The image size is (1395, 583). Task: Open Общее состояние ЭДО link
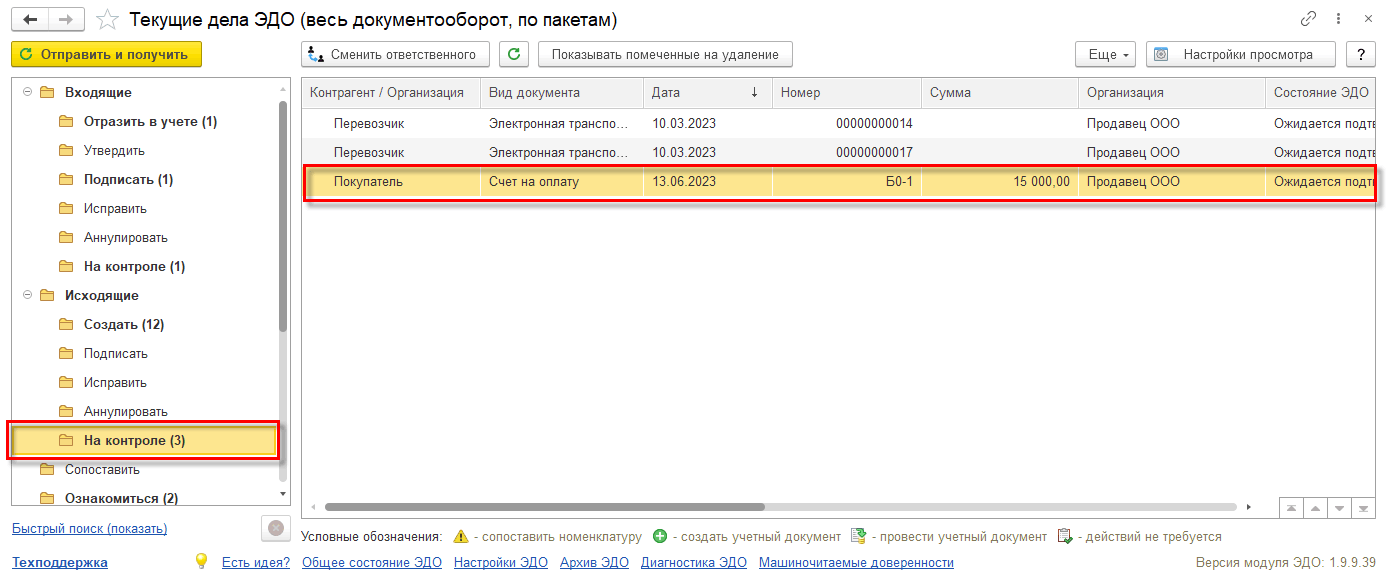[x=372, y=563]
